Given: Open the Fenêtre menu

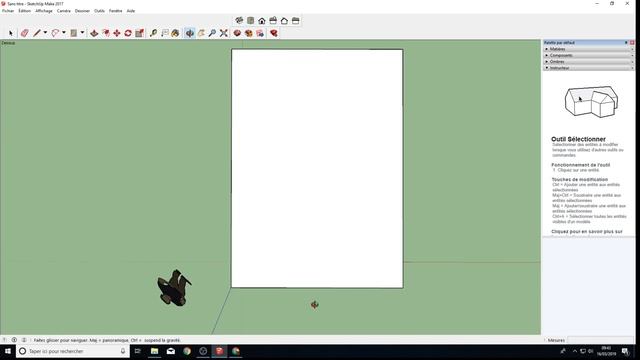Looking at the screenshot, I should click(116, 11).
